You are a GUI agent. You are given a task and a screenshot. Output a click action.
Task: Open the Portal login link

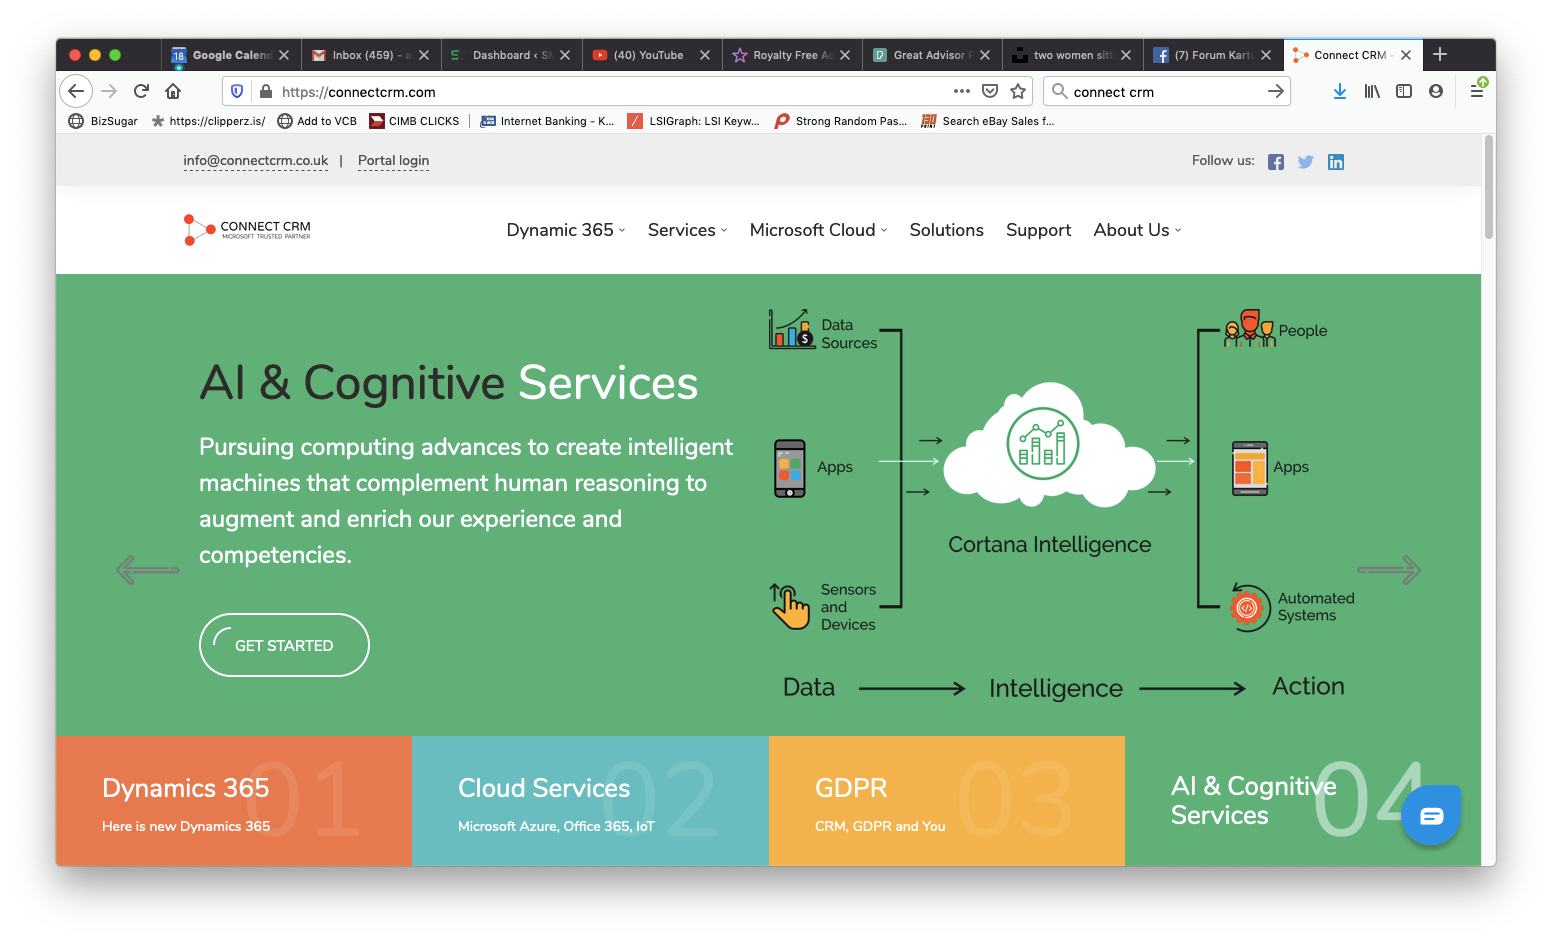tap(393, 161)
